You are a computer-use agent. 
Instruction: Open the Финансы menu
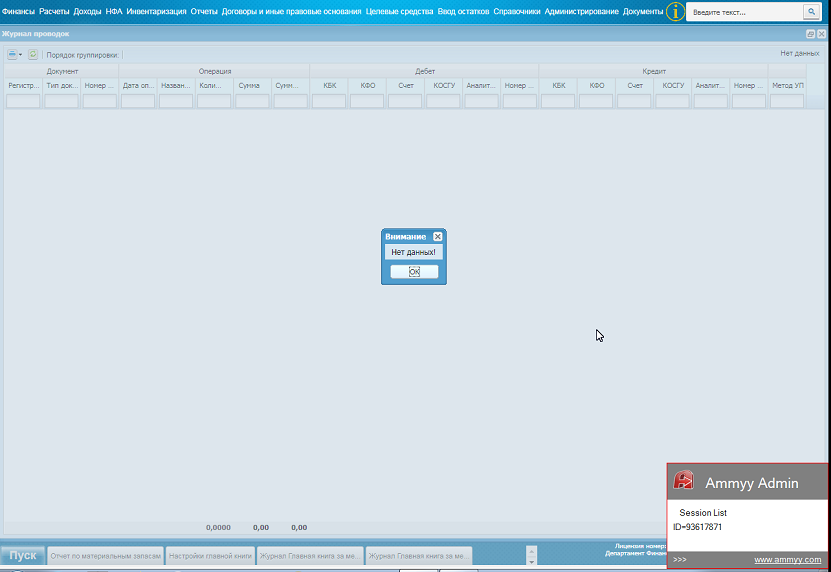pyautogui.click(x=18, y=11)
